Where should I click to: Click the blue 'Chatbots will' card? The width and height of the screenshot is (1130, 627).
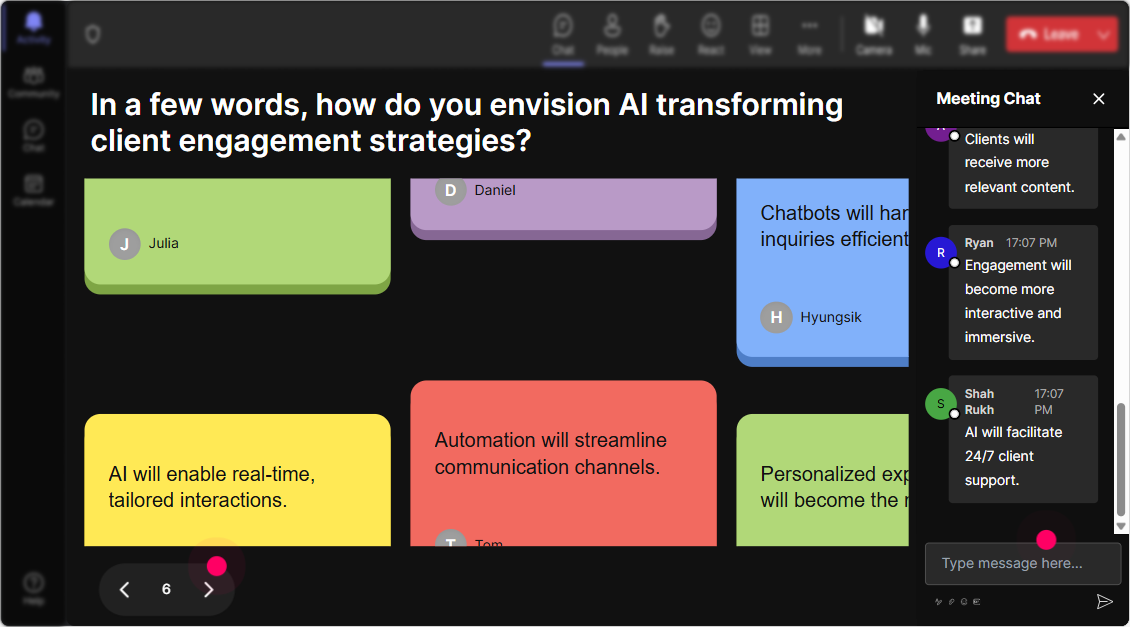(822, 272)
